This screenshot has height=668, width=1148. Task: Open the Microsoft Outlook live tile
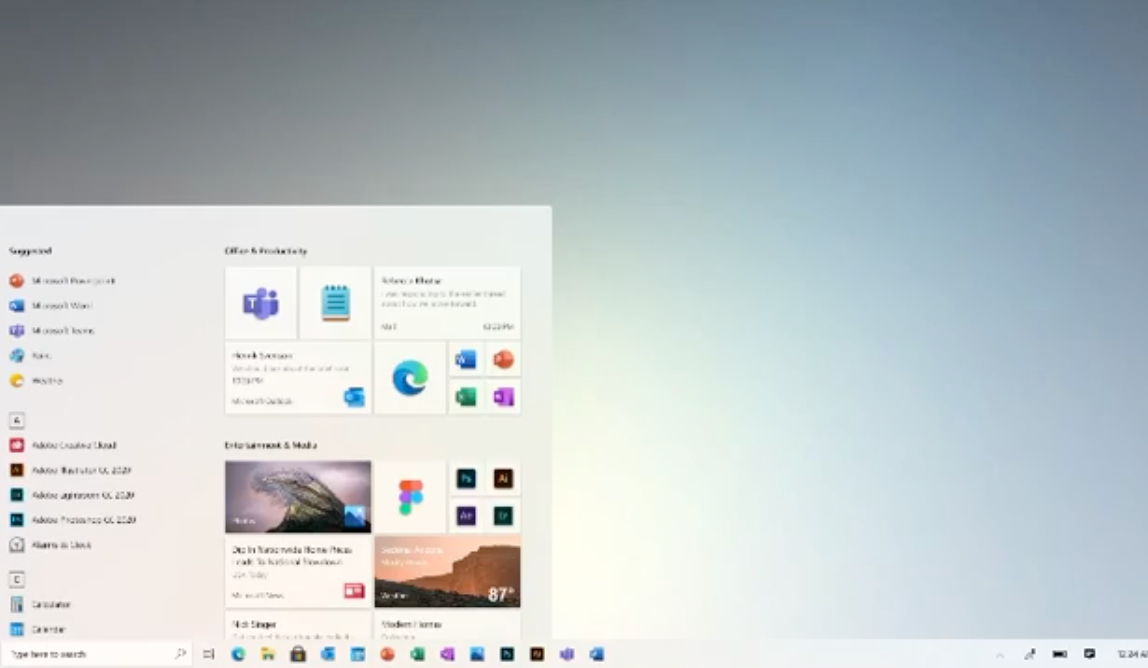click(x=298, y=378)
